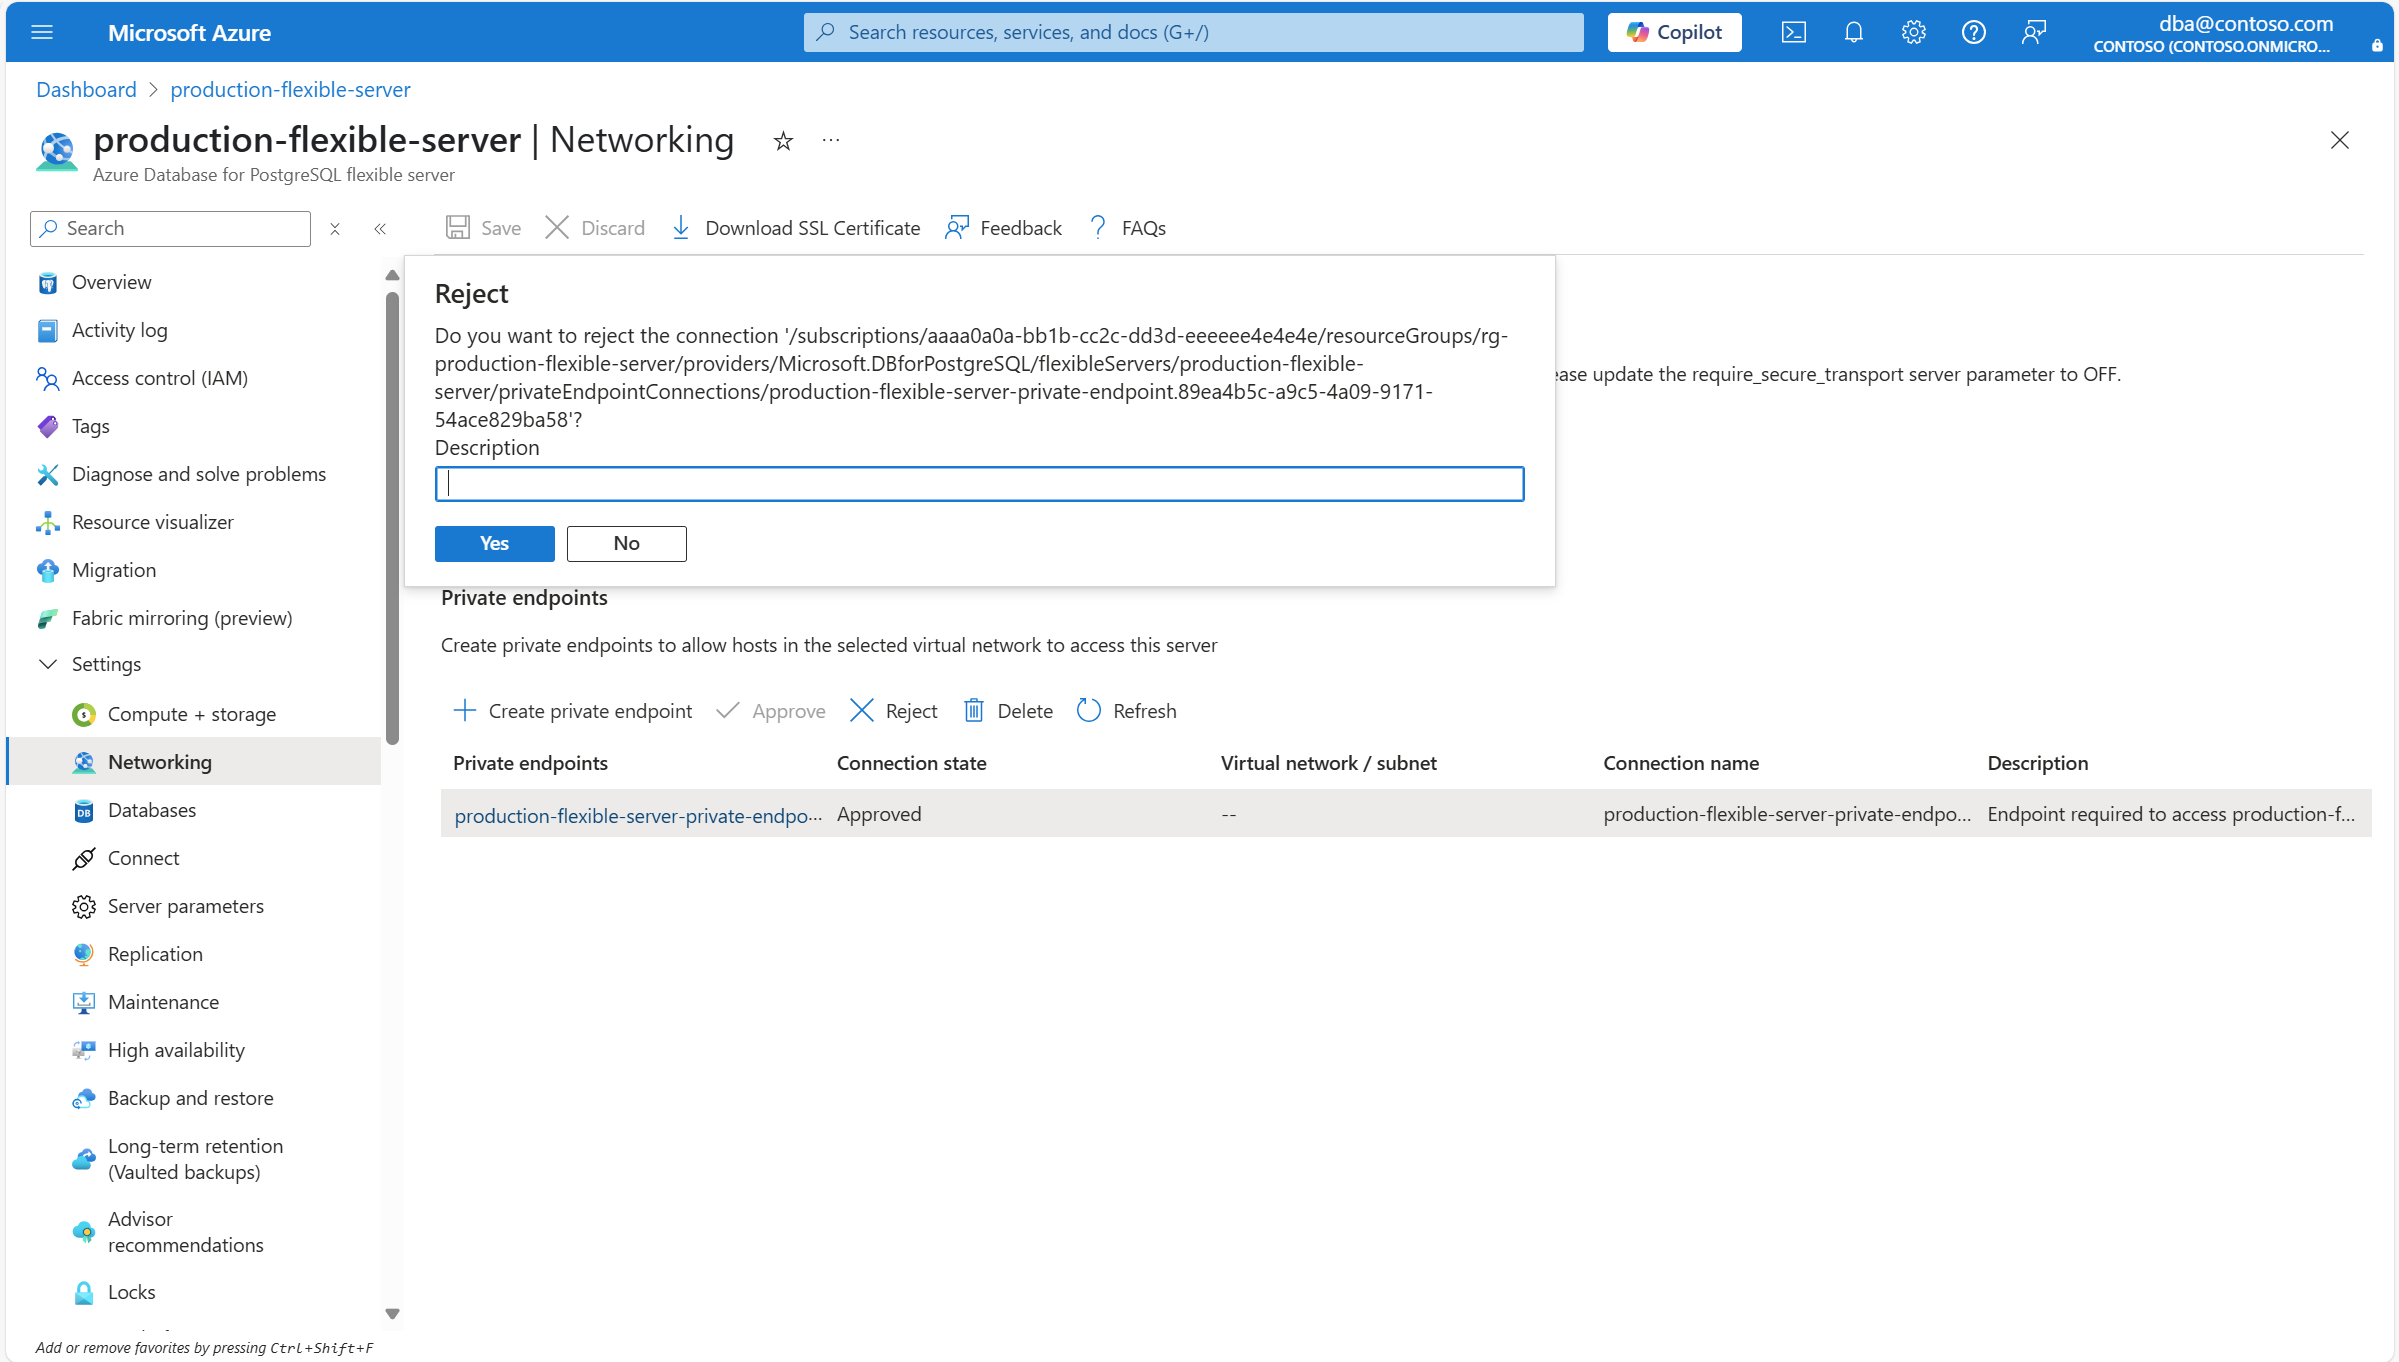
Task: Click the Description input field
Action: 979,484
